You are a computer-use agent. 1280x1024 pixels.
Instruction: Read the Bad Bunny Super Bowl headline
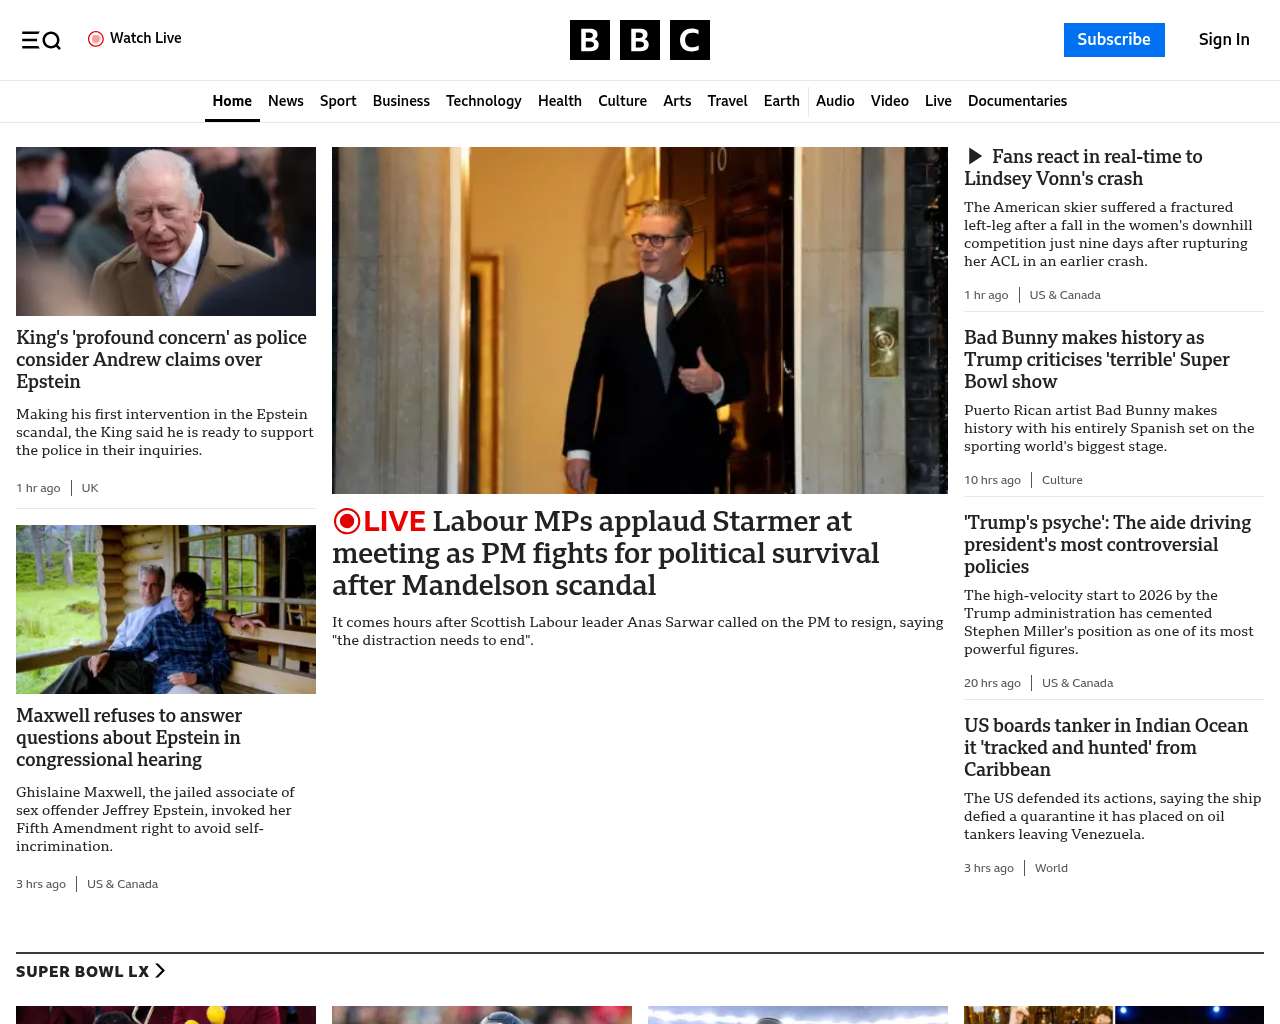coord(1097,360)
